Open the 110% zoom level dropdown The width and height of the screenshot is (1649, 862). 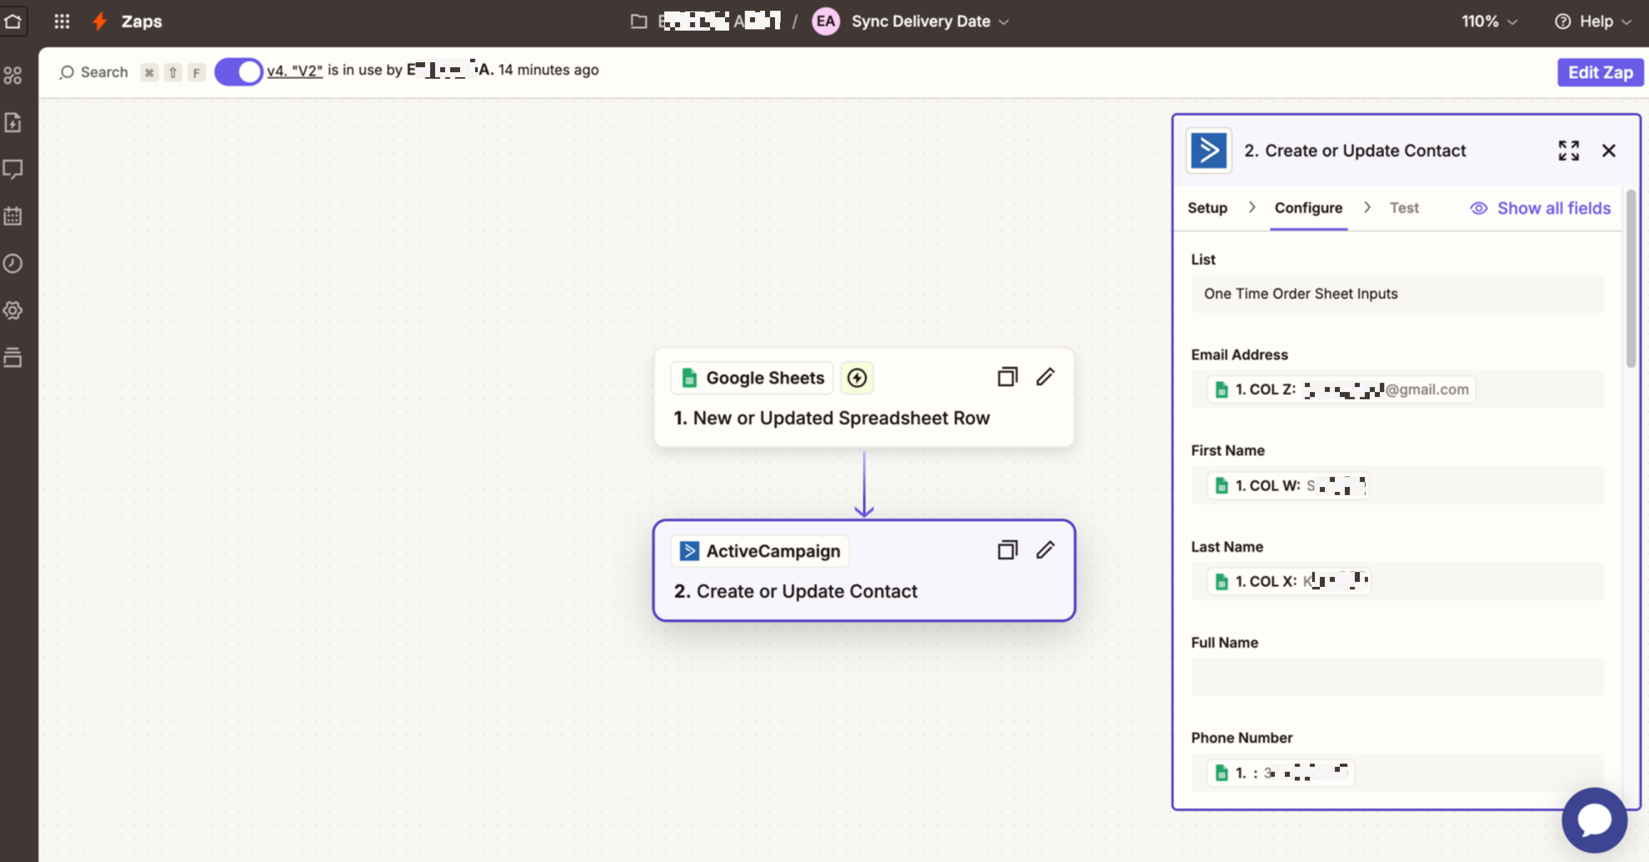(1489, 21)
